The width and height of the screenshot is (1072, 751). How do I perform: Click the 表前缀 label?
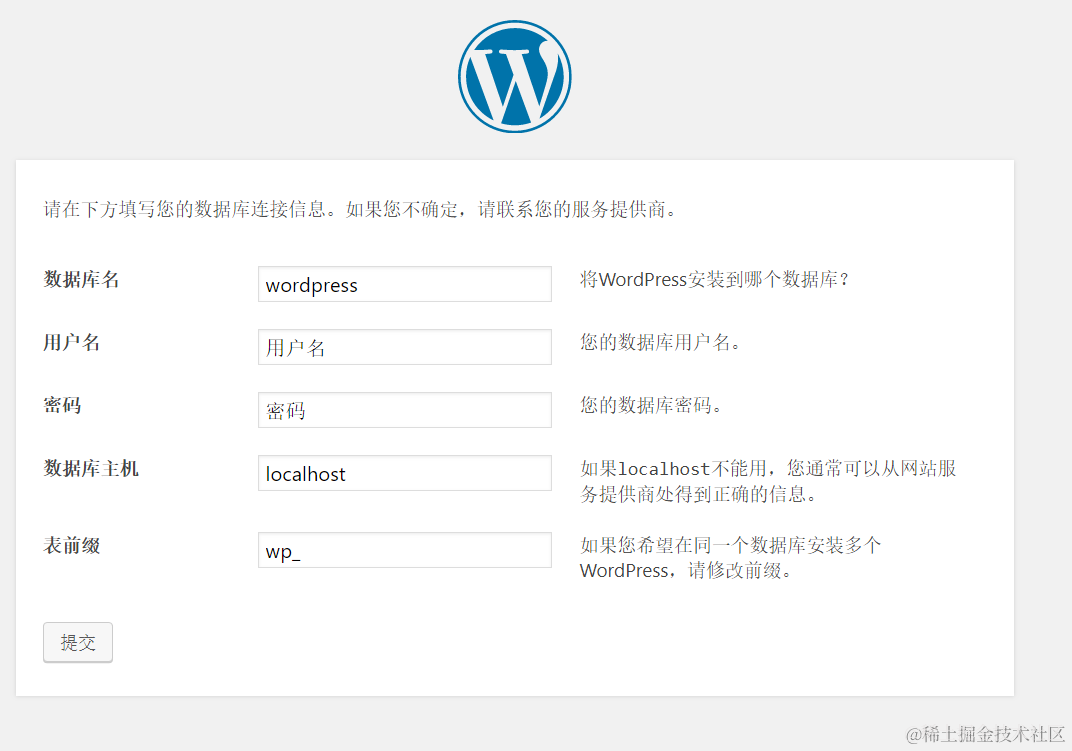tap(72, 545)
